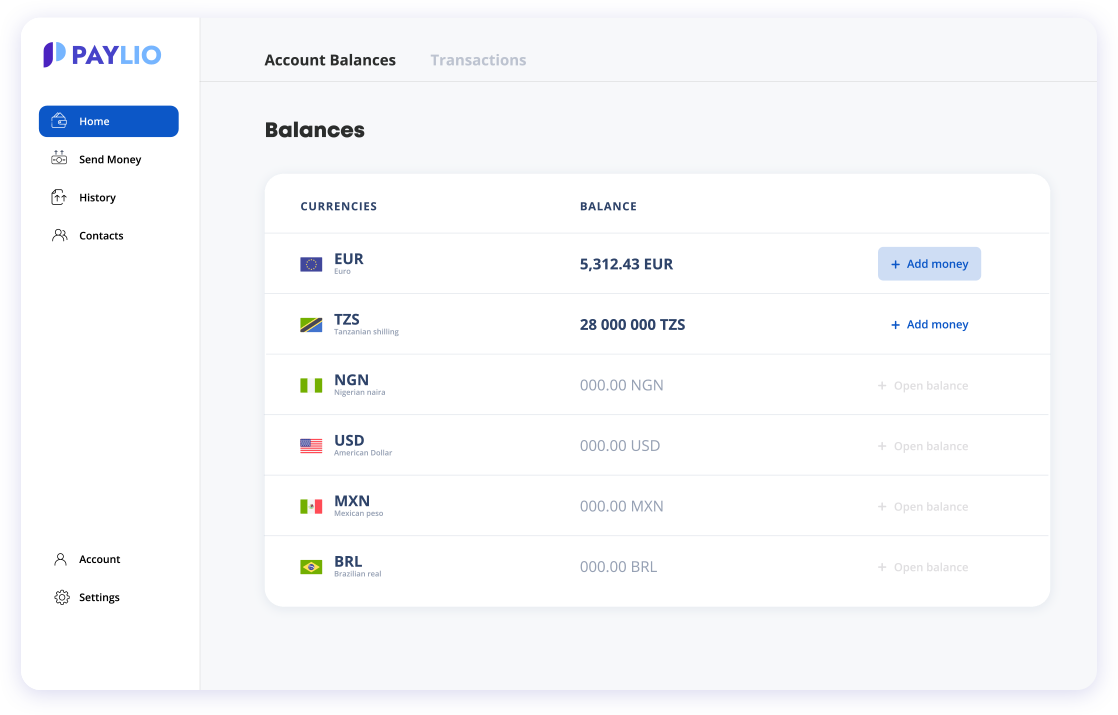
Task: Click the Paylio logo icon
Action: (x=54, y=55)
